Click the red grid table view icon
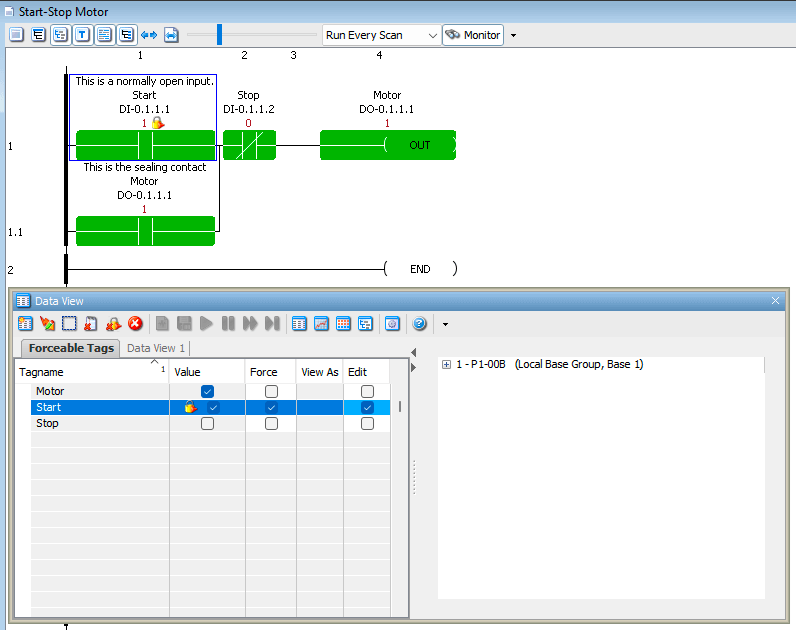796x630 pixels. [x=343, y=324]
